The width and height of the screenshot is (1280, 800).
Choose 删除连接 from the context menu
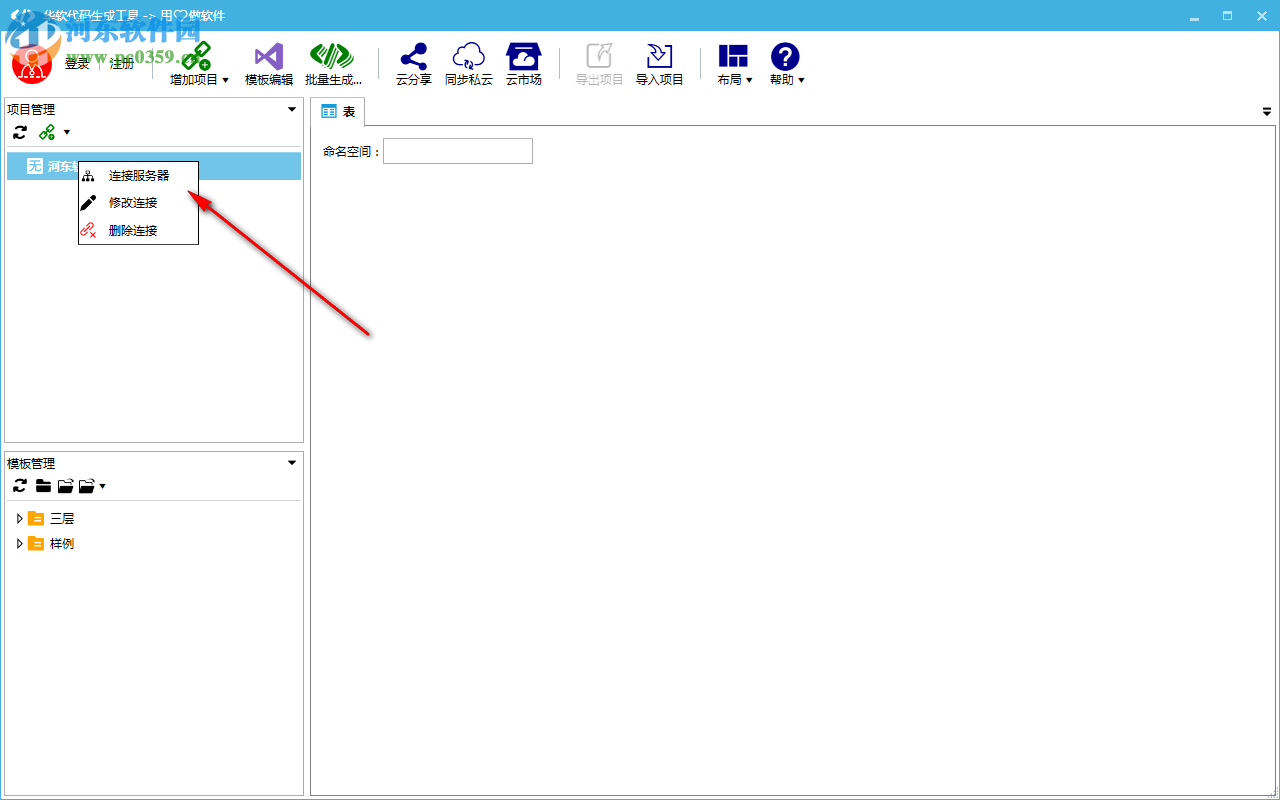(x=138, y=230)
